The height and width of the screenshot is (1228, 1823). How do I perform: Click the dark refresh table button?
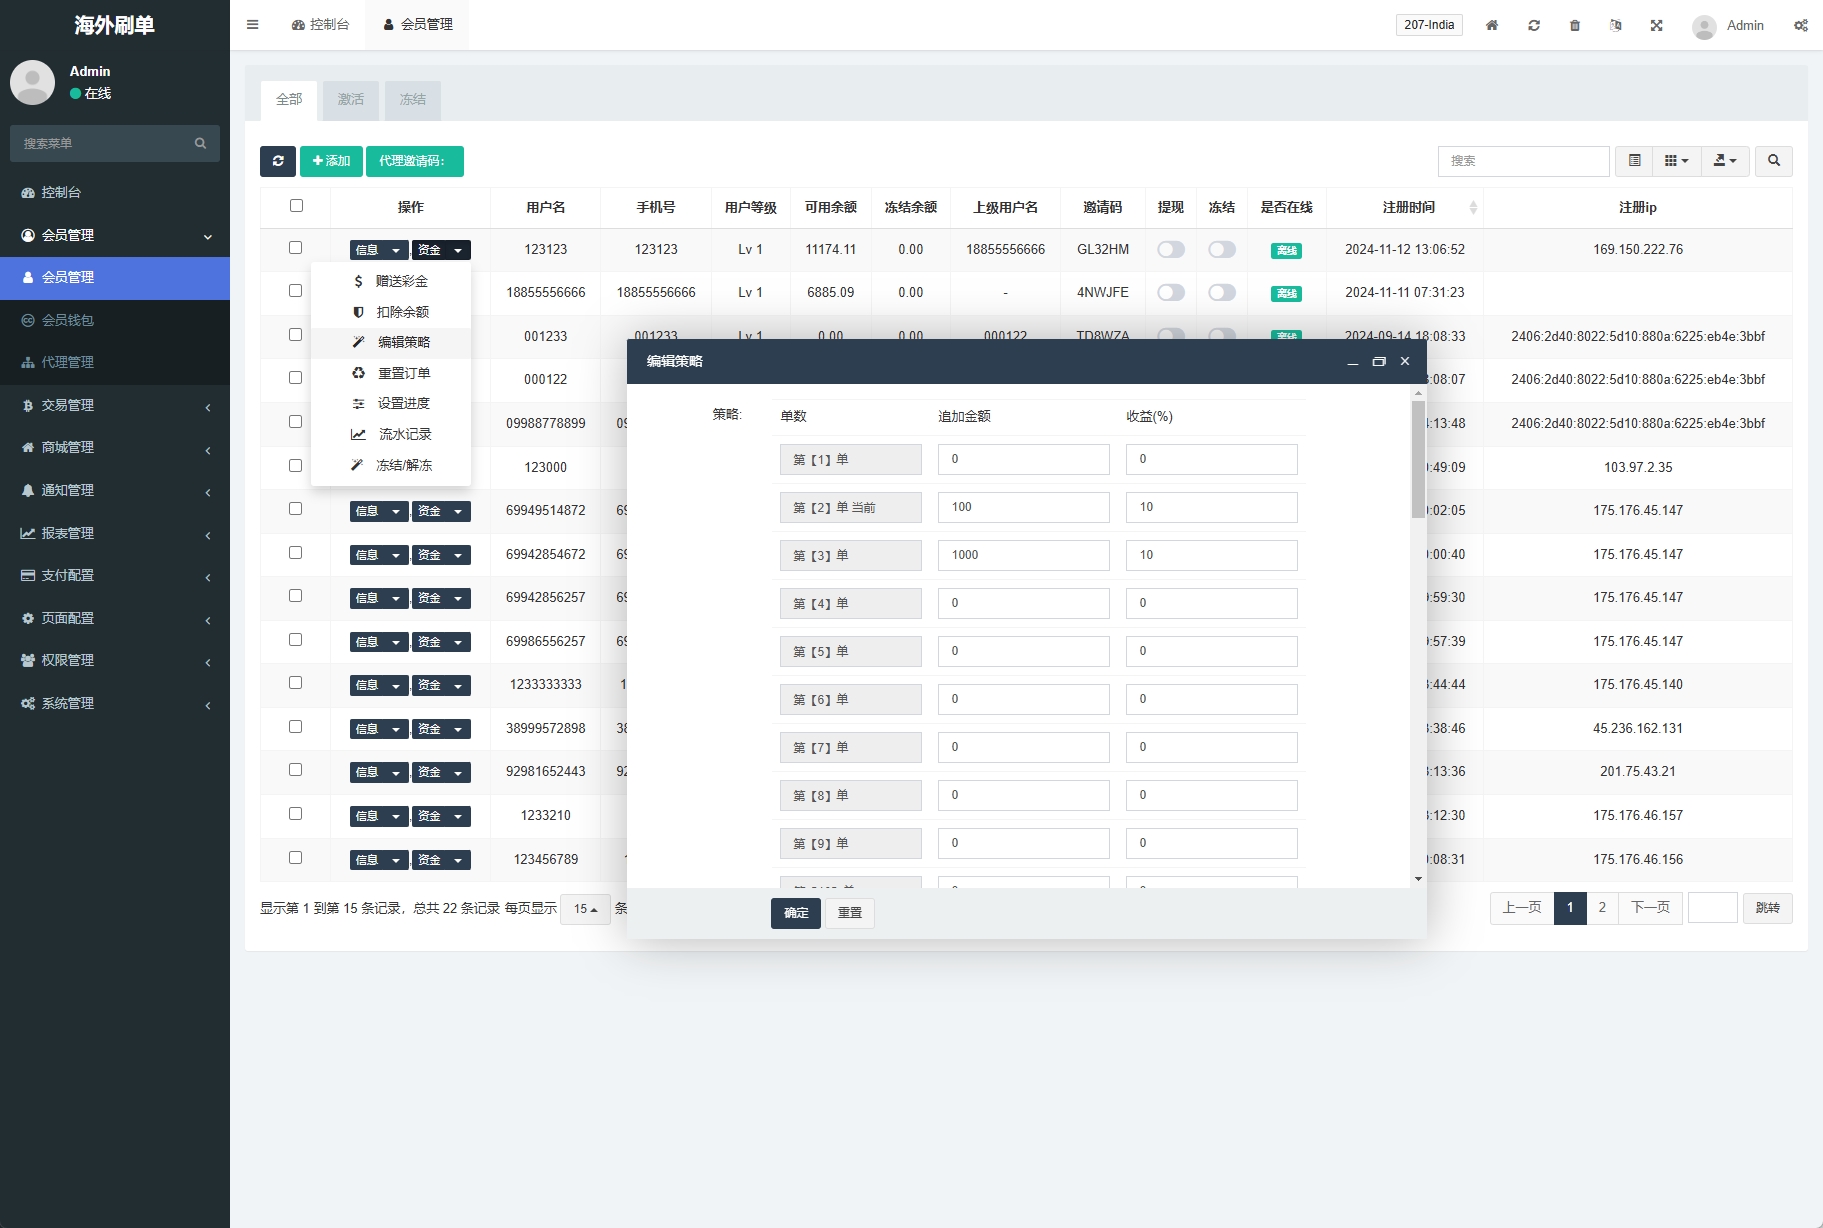pyautogui.click(x=277, y=161)
